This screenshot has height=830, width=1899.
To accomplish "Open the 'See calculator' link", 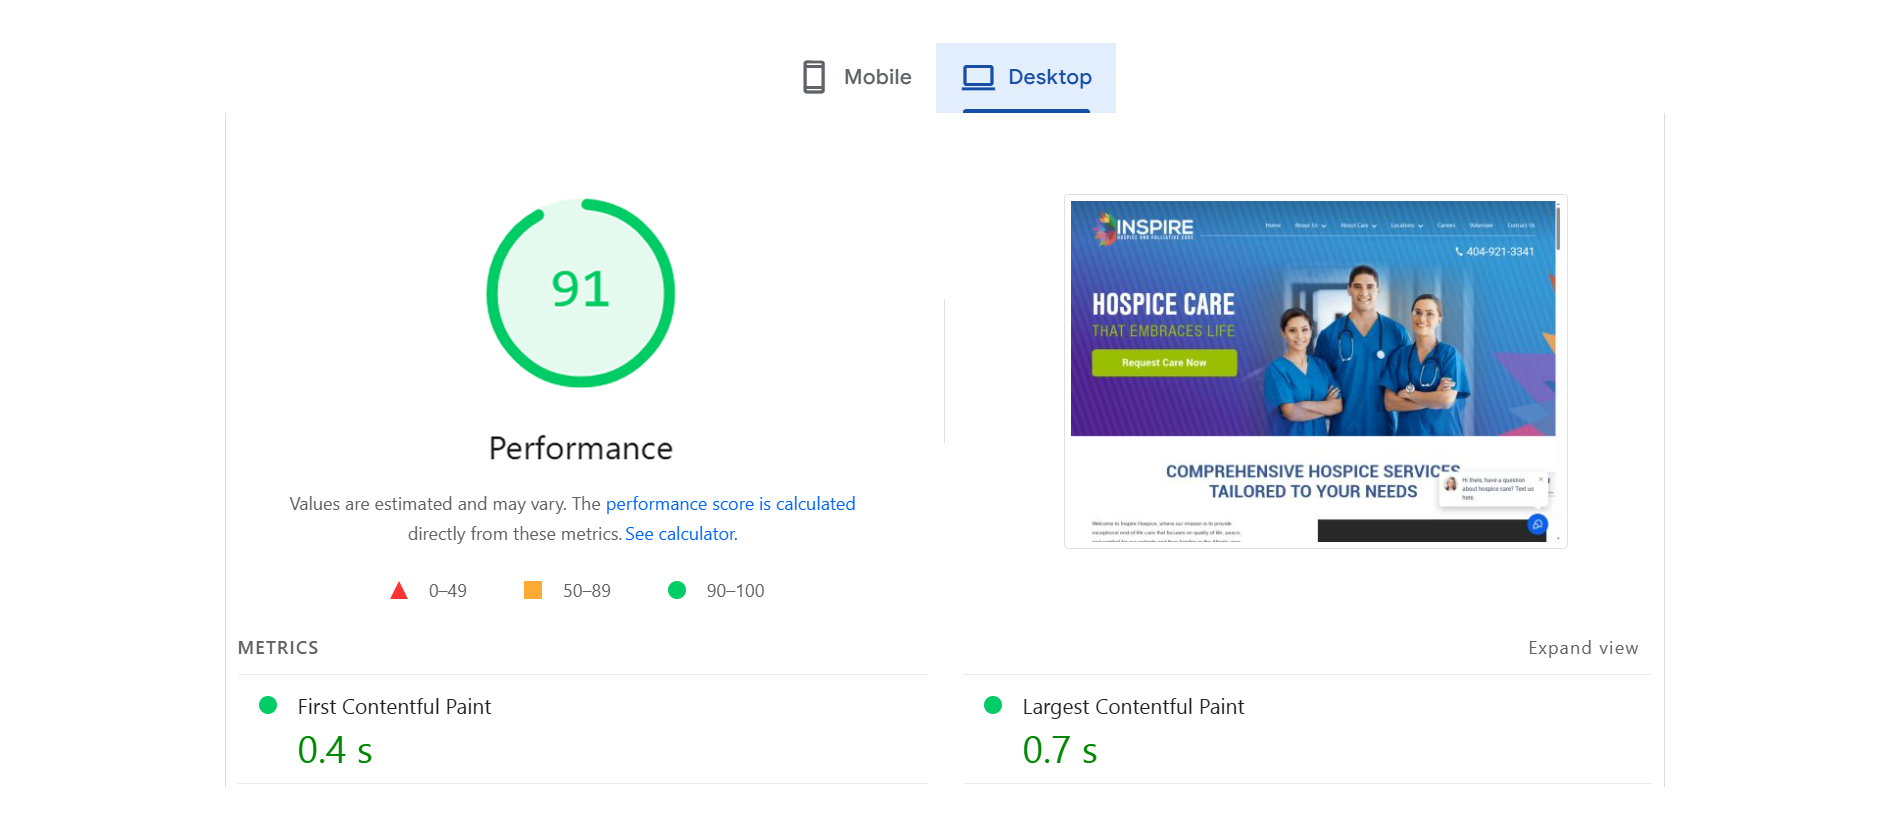I will (680, 534).
